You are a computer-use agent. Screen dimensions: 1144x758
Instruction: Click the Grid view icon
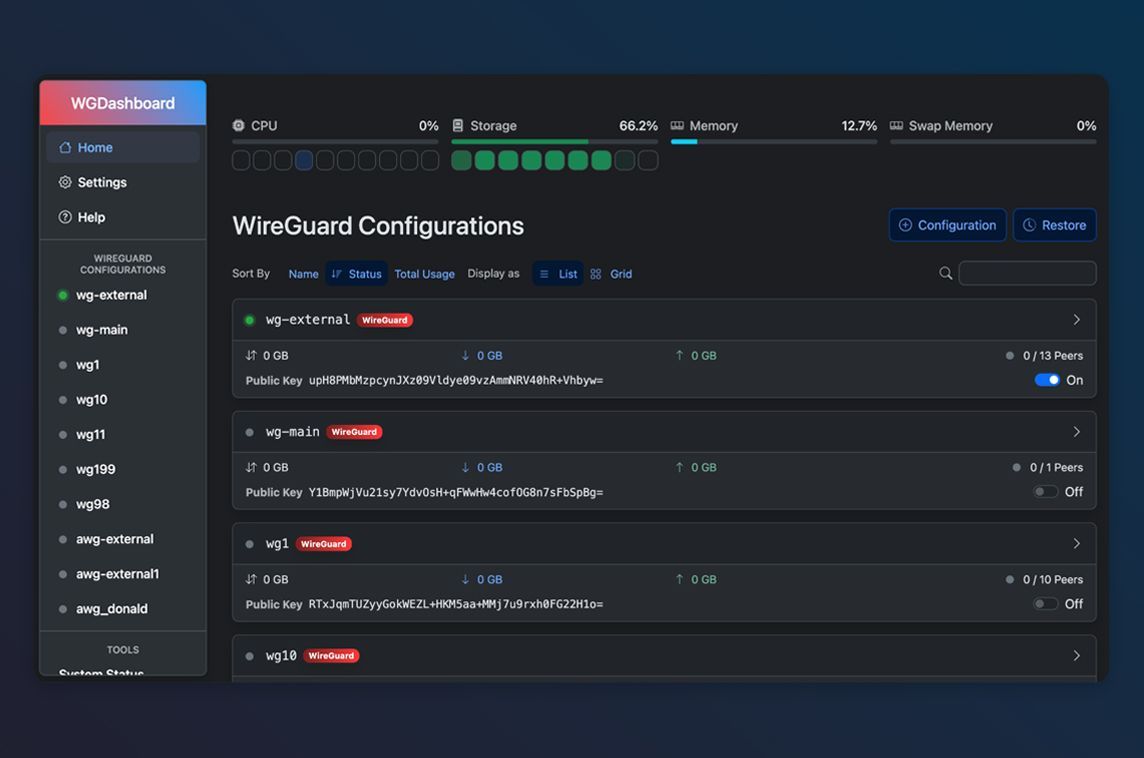(596, 274)
